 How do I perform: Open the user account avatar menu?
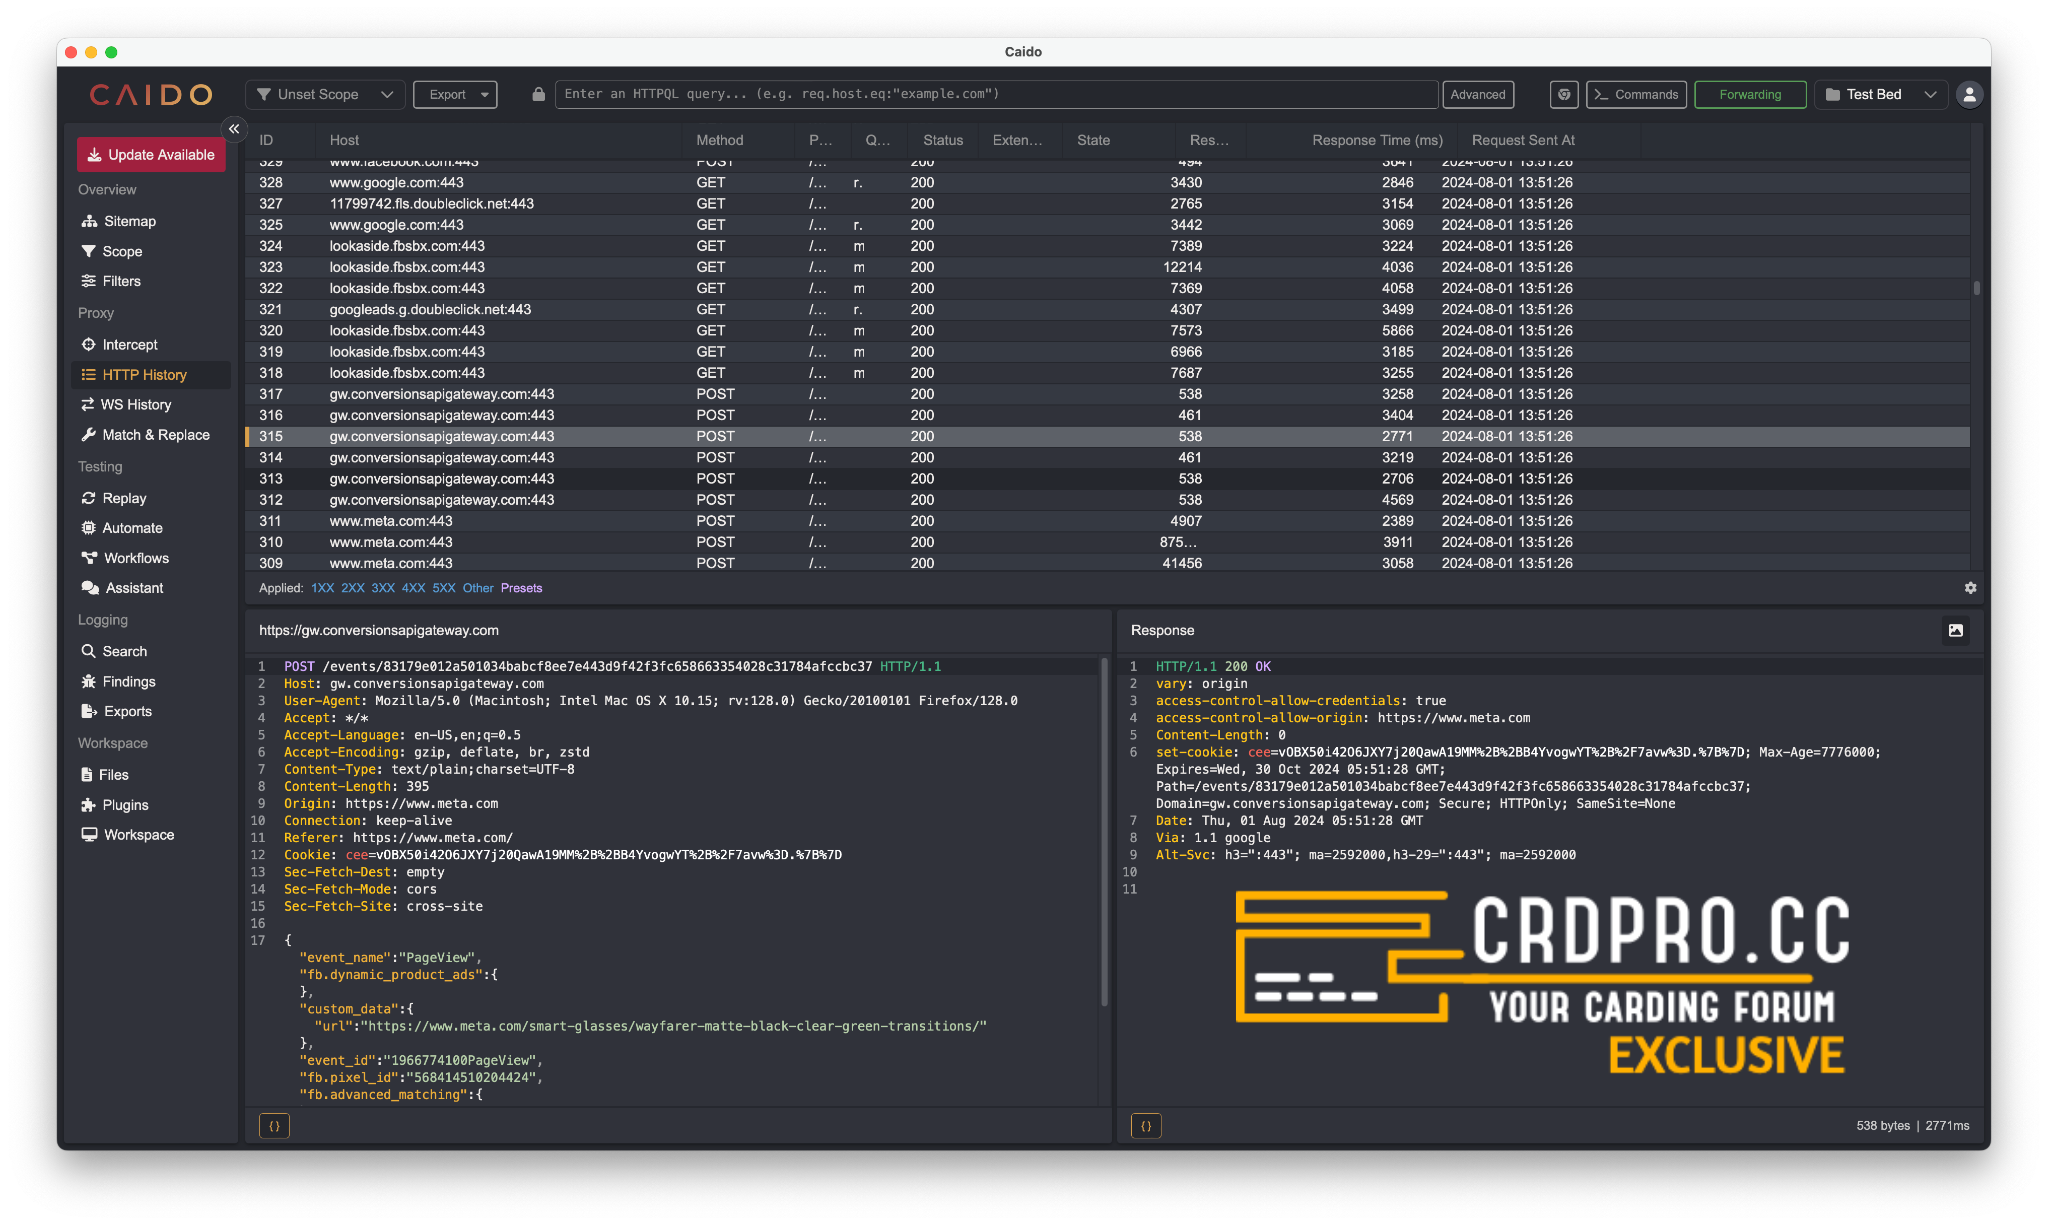pyautogui.click(x=1969, y=94)
